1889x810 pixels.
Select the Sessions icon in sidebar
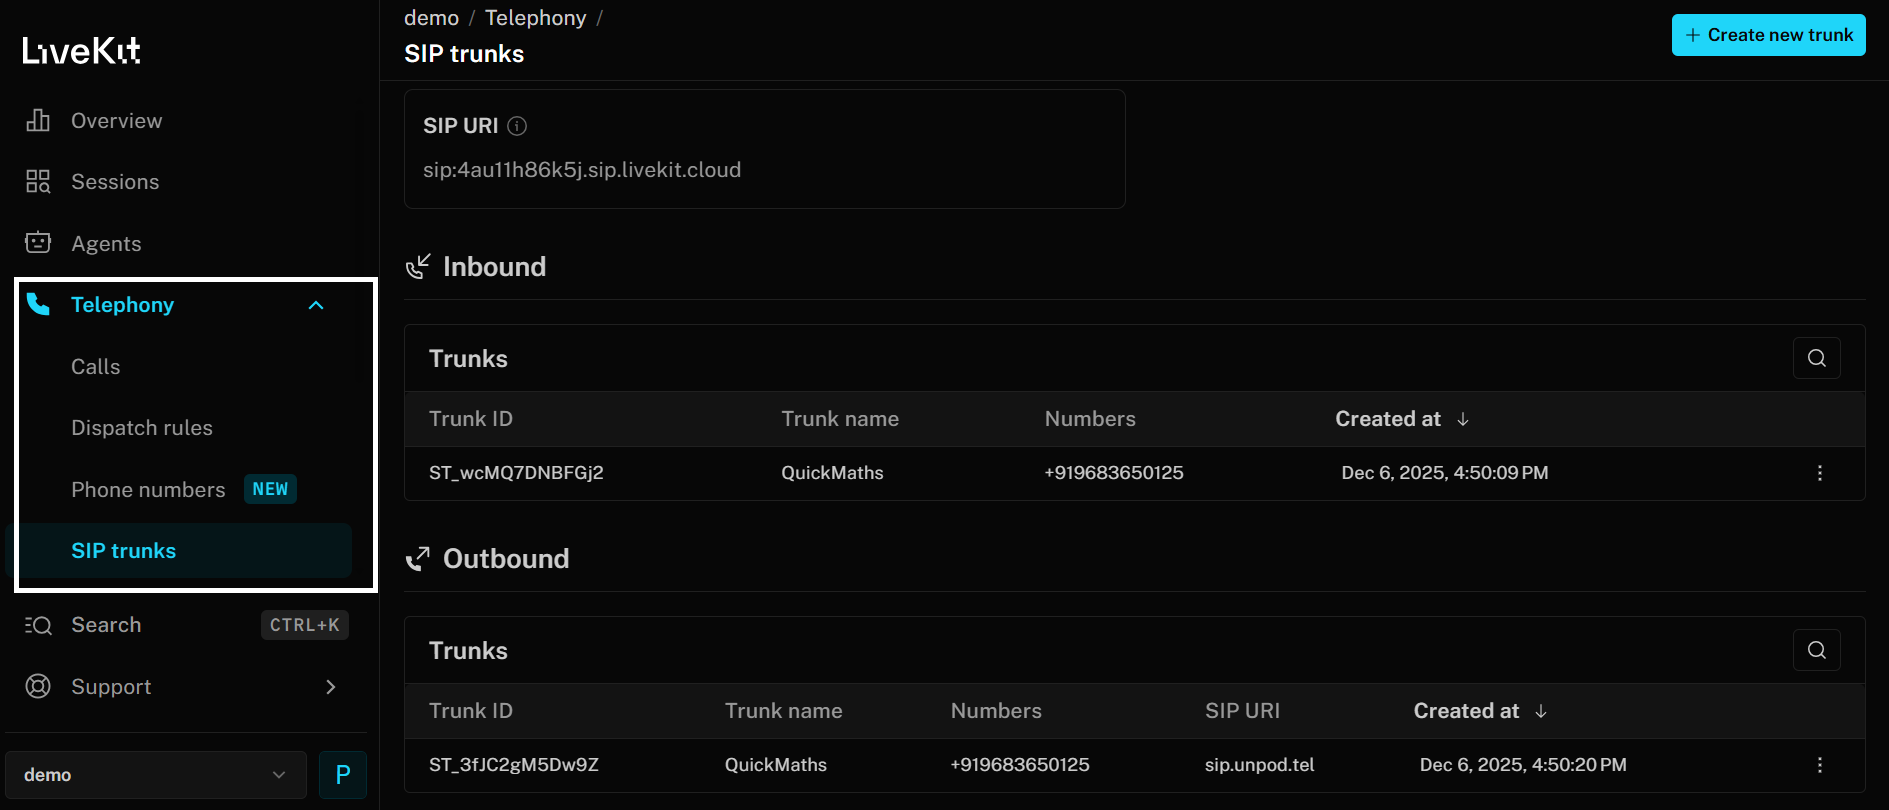(x=38, y=181)
